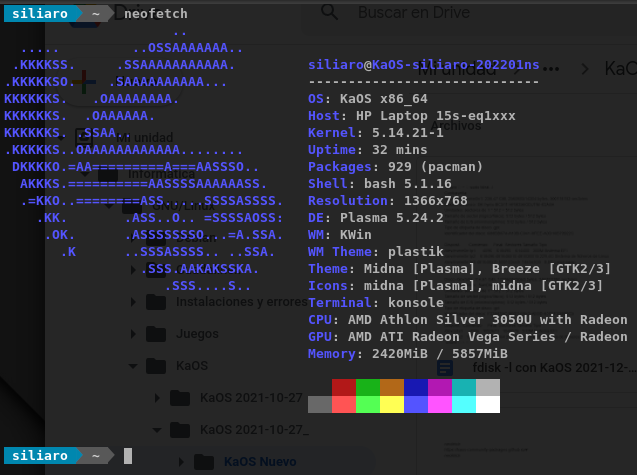Click the KaOS Nuevo folder icon
This screenshot has height=475, width=637.
click(204, 462)
